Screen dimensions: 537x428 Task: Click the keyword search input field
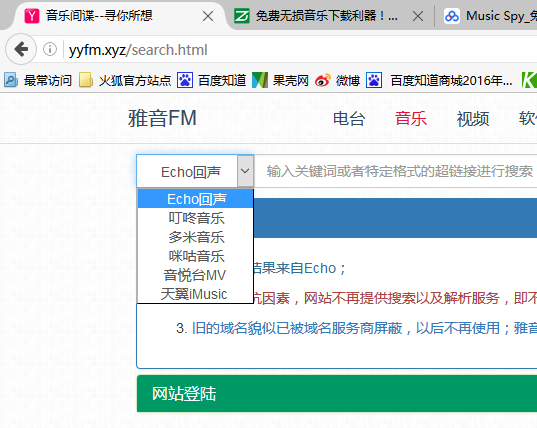click(396, 171)
